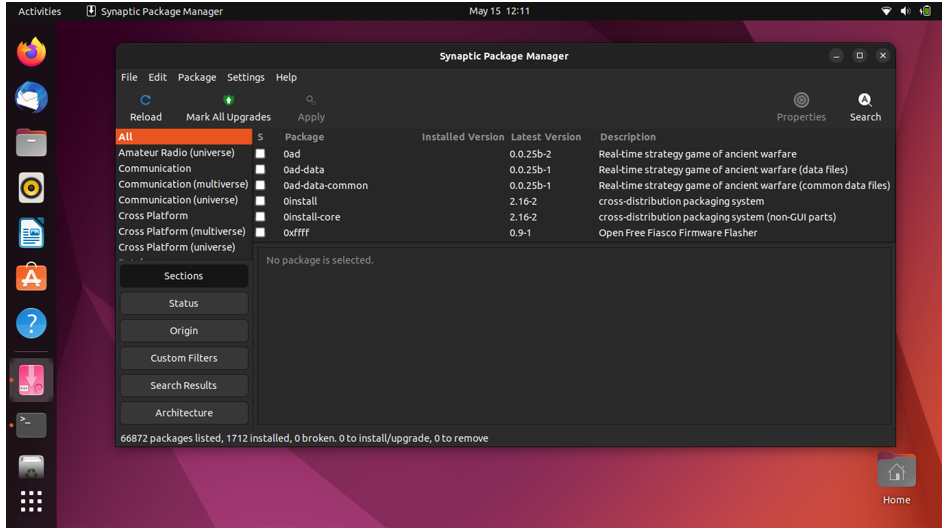Click version 0.0.25b-2 of 0ad

tap(530, 154)
